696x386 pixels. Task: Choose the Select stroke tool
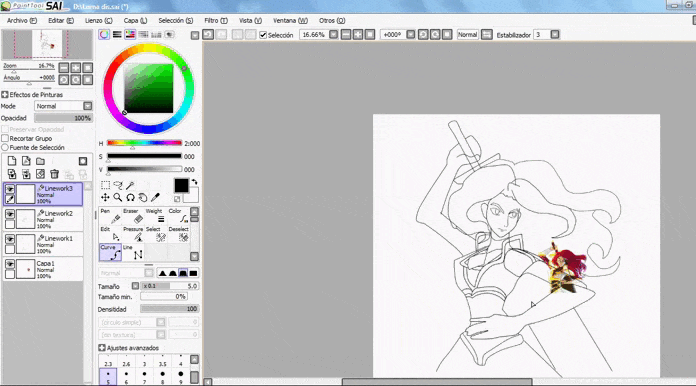click(x=155, y=234)
